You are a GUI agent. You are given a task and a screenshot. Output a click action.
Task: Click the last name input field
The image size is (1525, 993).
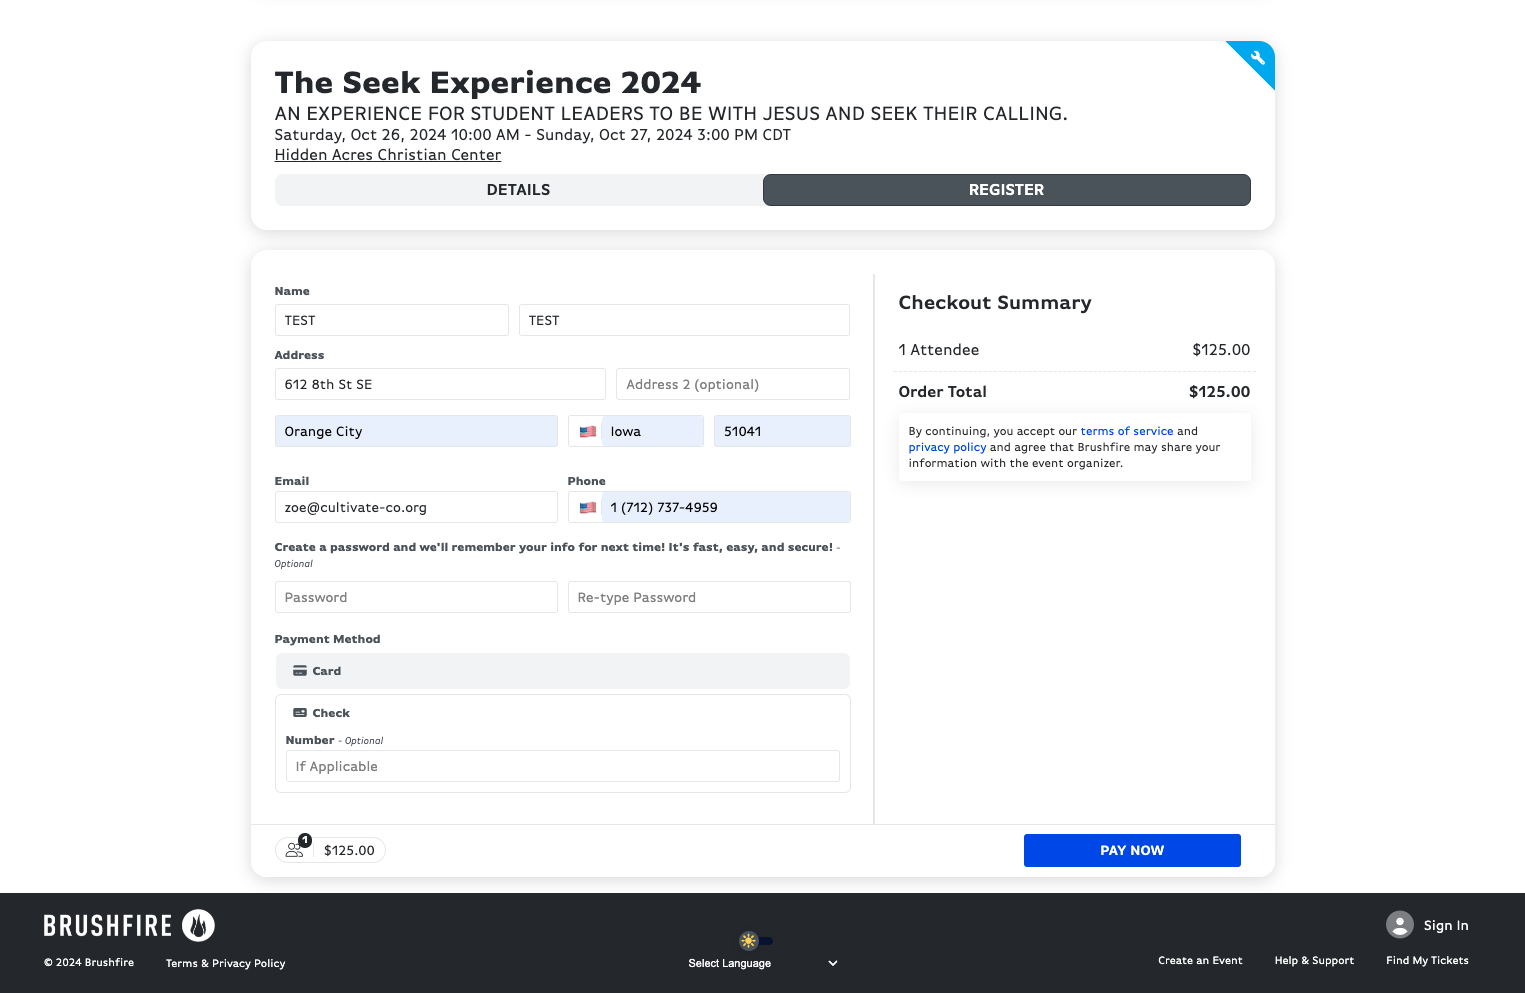[x=684, y=320]
